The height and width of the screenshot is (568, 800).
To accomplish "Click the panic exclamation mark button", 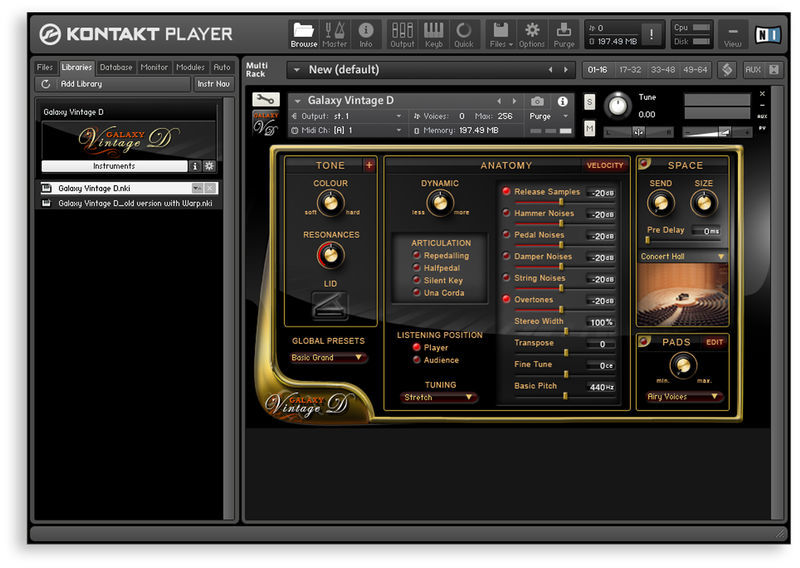I will point(651,35).
